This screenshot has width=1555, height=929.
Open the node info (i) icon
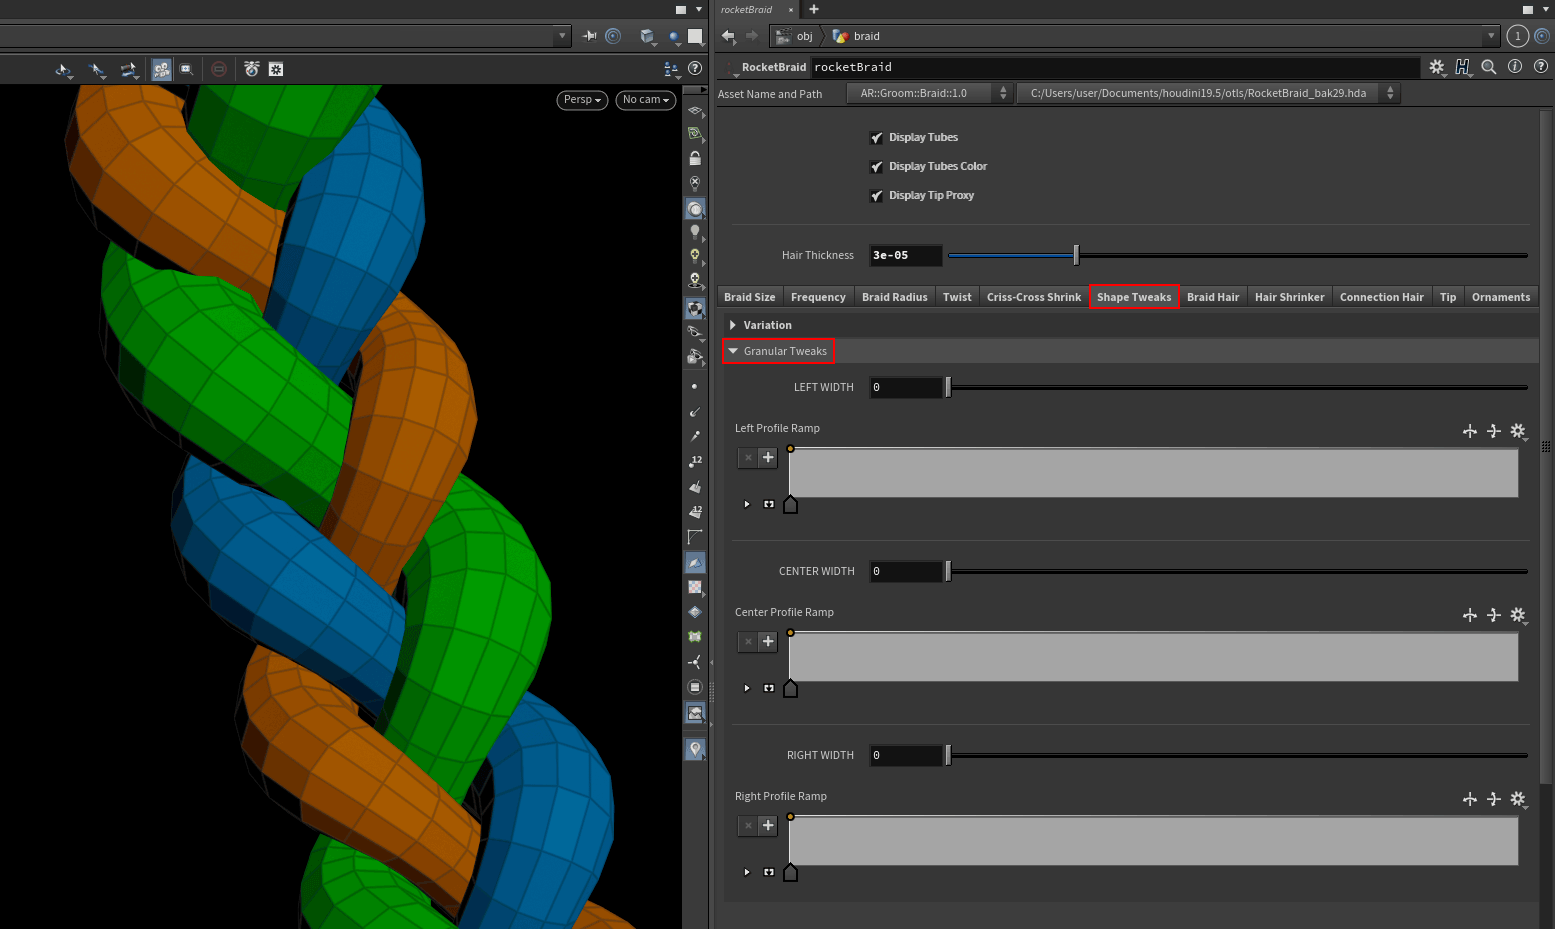(1515, 67)
